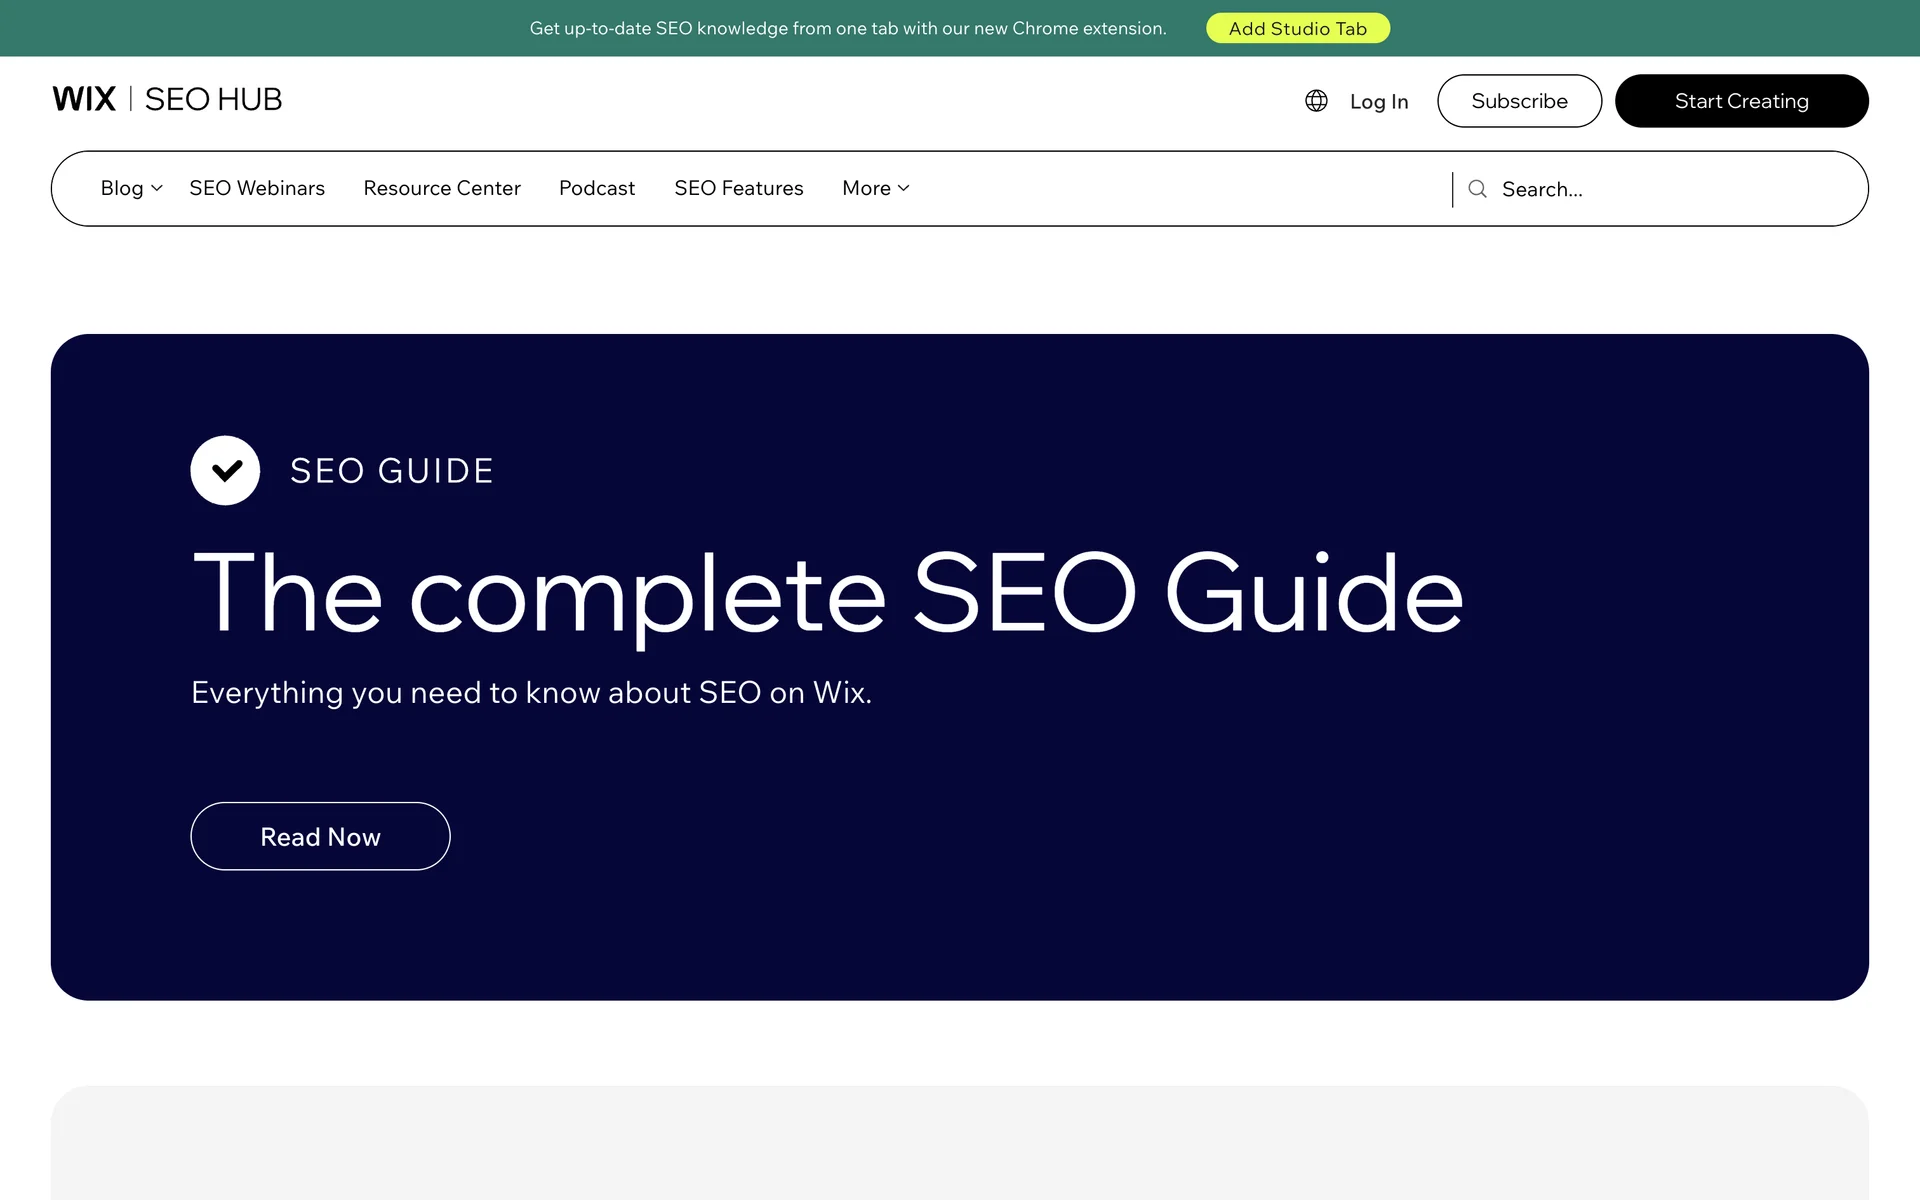Image resolution: width=1920 pixels, height=1200 pixels.
Task: Open the Podcast section
Action: [x=597, y=188]
